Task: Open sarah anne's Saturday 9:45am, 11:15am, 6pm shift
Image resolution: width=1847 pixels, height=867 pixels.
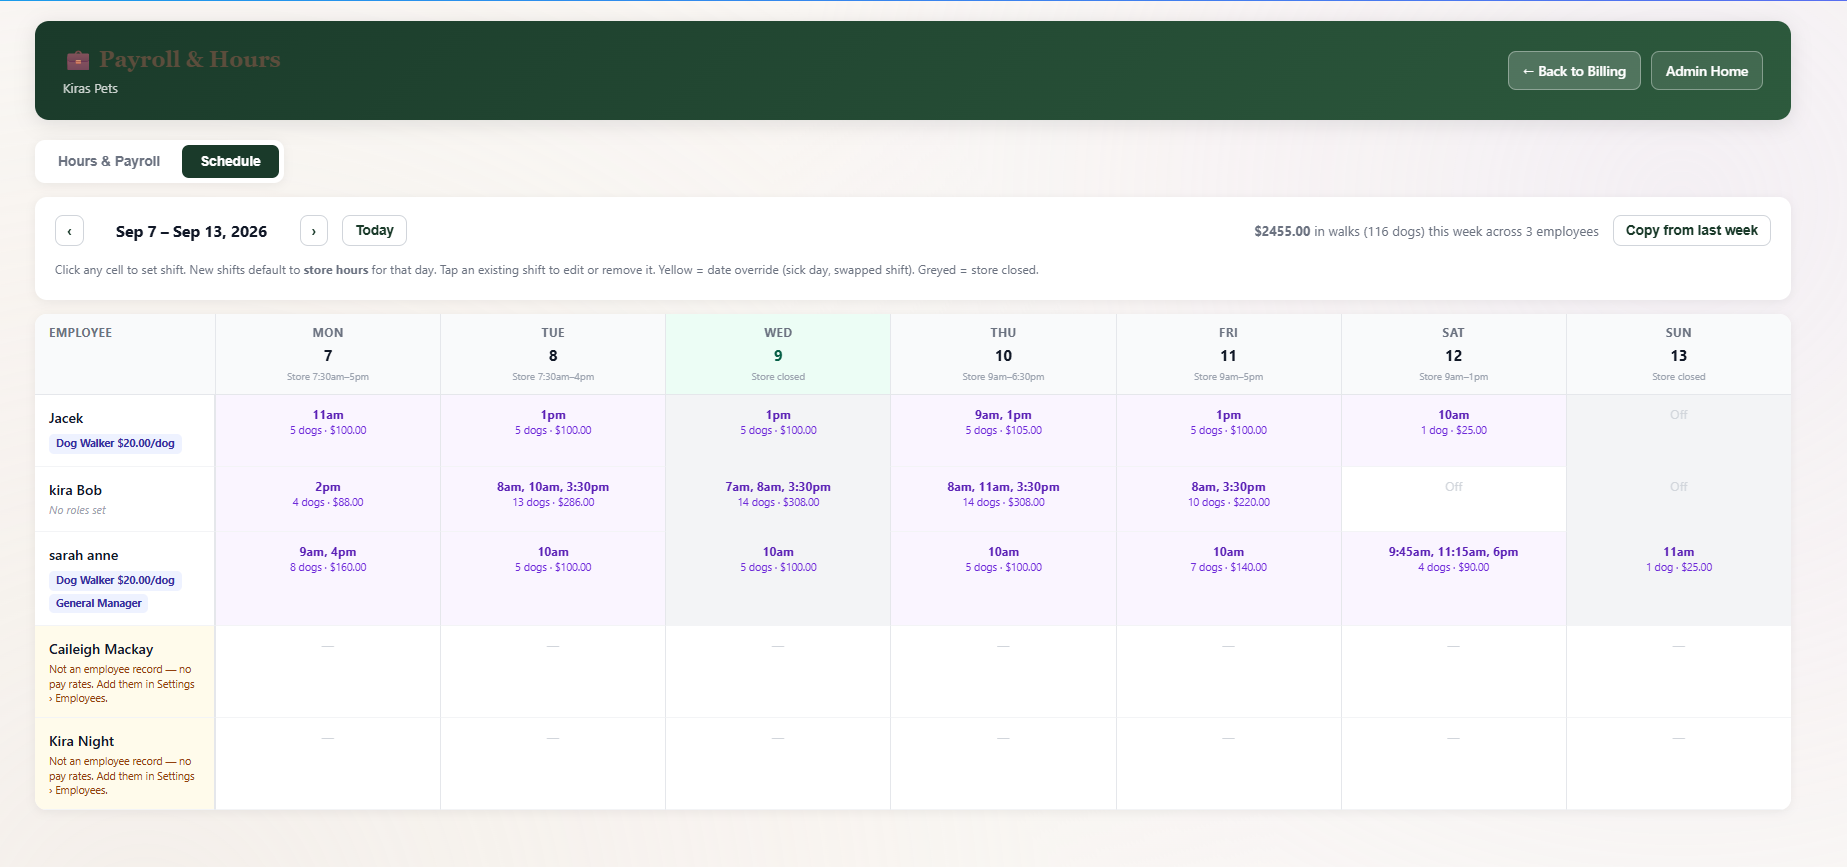Action: 1454,578
